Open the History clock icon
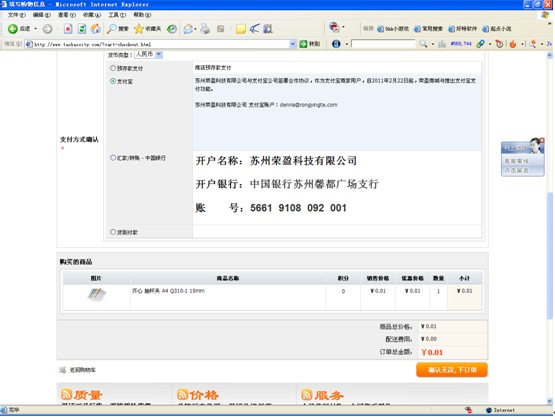555x417 pixels. [172, 29]
